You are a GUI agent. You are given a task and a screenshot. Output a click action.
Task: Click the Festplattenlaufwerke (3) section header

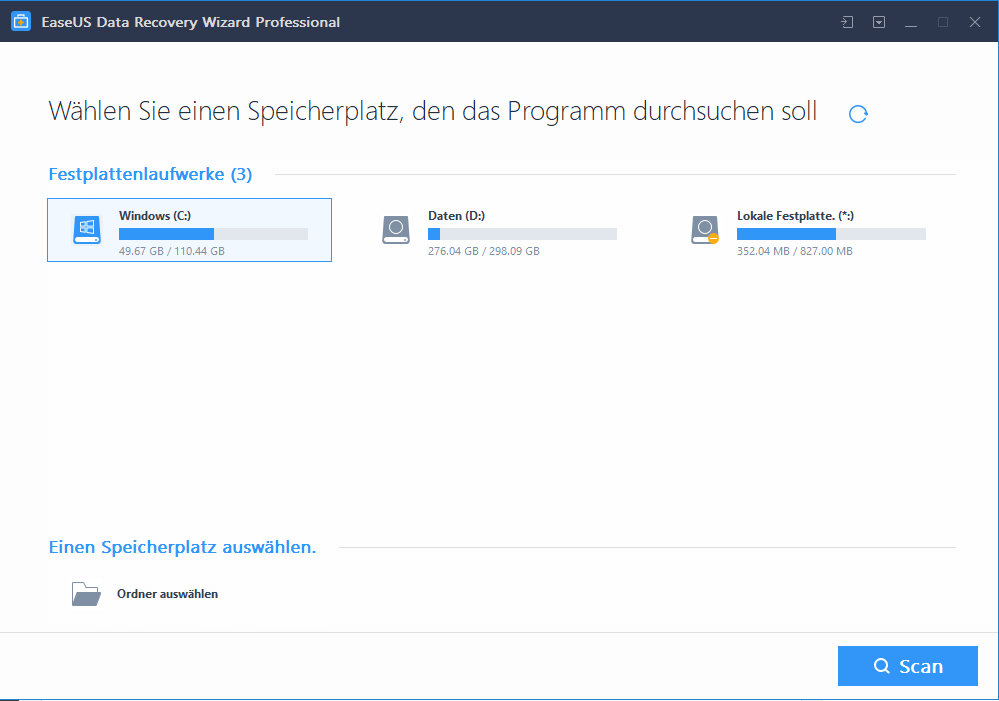click(150, 174)
